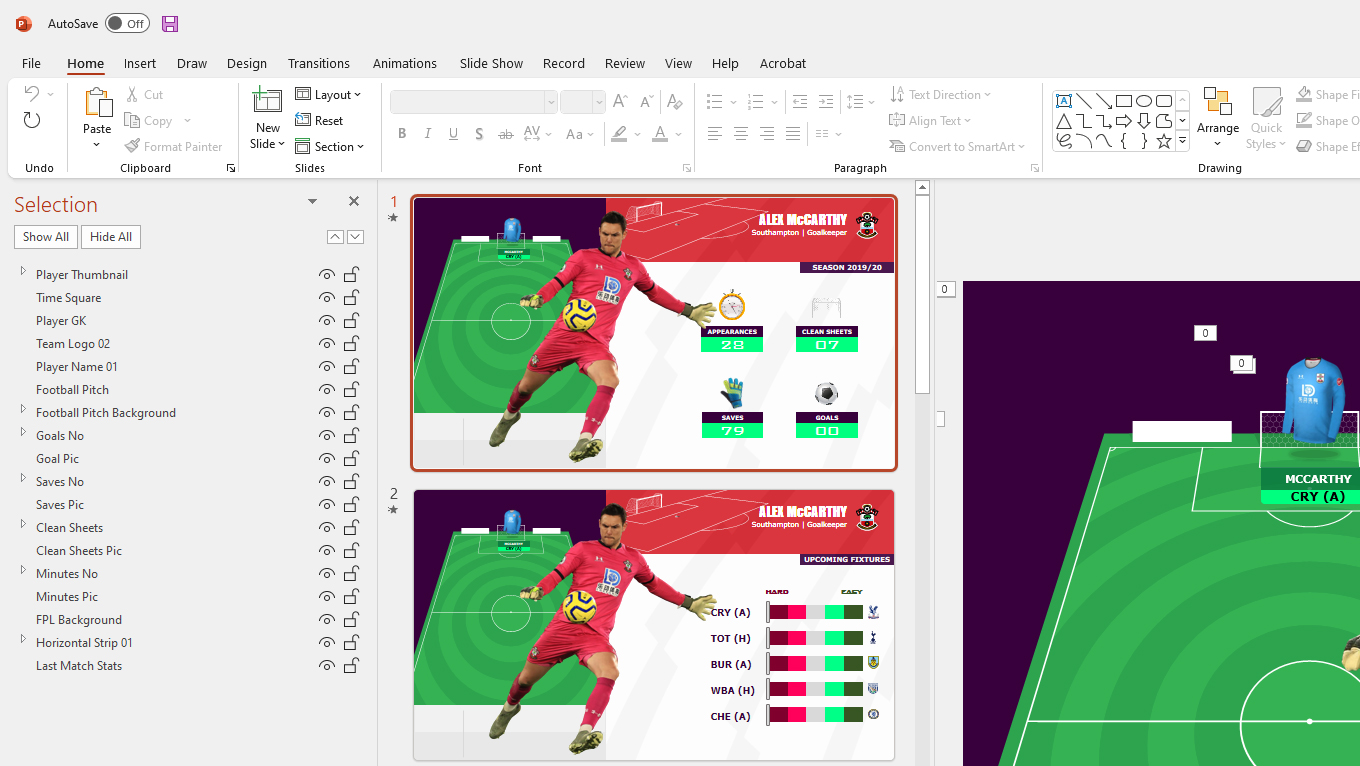
Task: Select the Bold formatting icon
Action: [402, 133]
